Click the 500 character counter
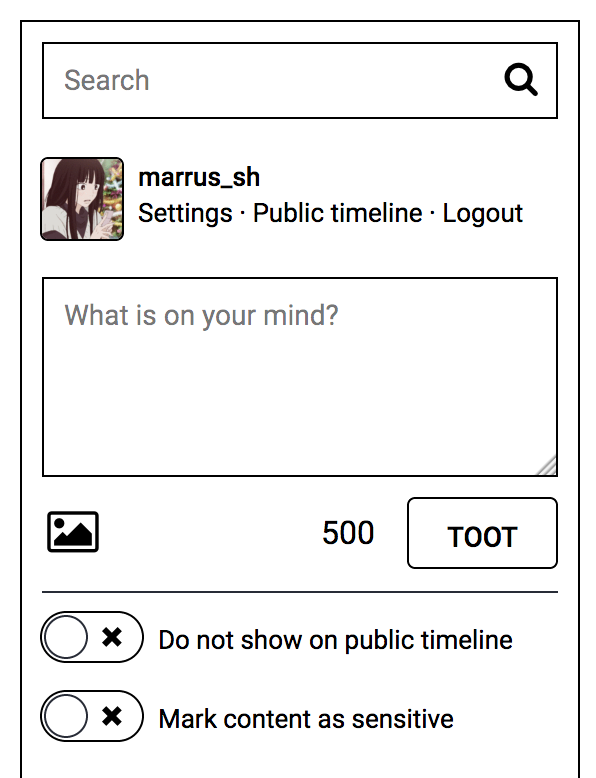The height and width of the screenshot is (778, 596). pos(348,533)
